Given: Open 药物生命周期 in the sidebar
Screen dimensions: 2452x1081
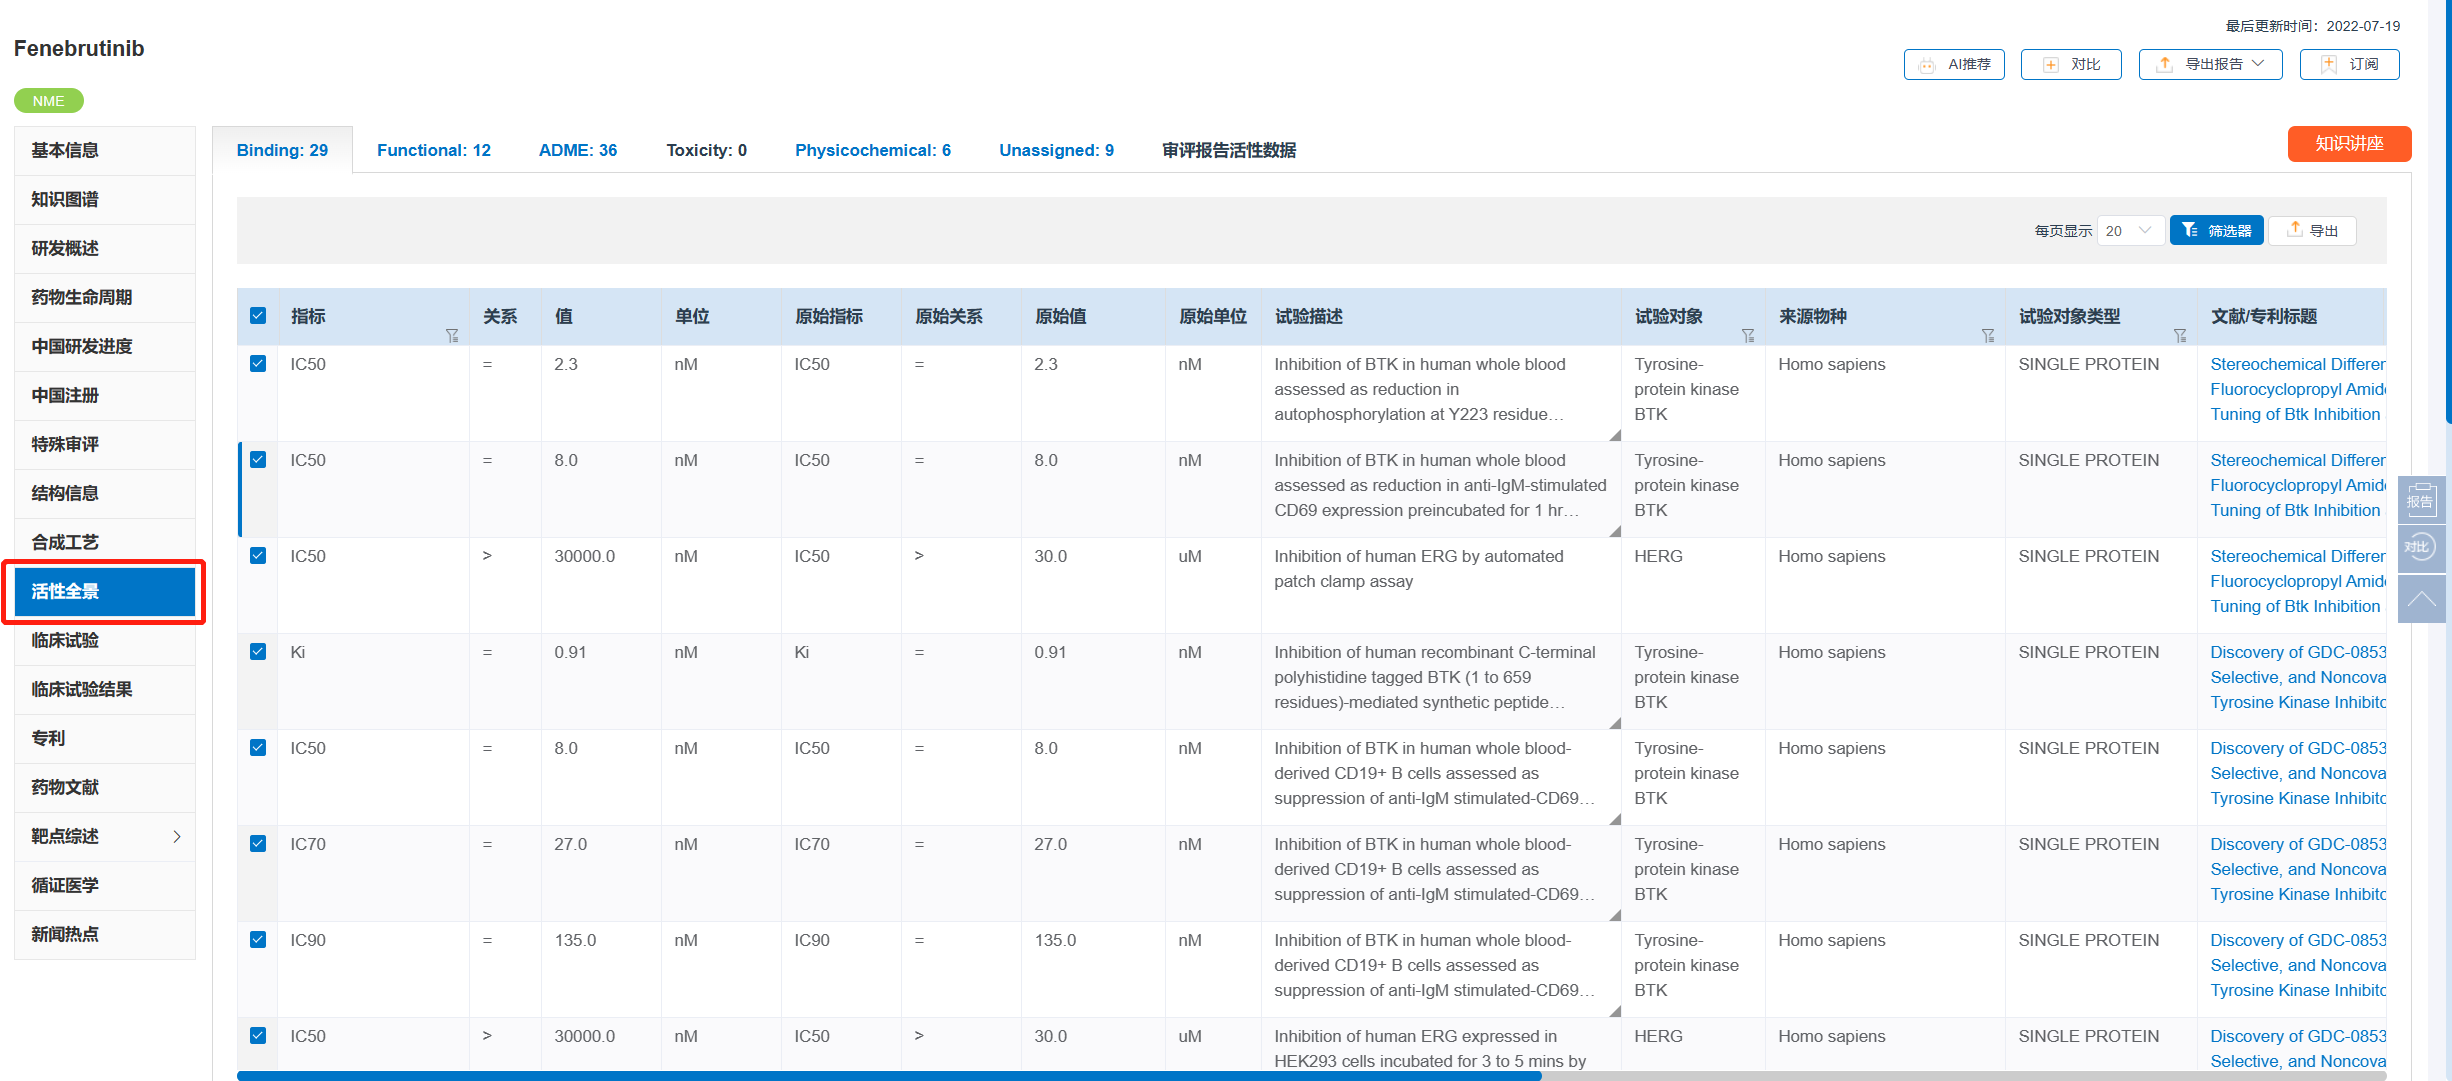Looking at the screenshot, I should click(x=105, y=297).
